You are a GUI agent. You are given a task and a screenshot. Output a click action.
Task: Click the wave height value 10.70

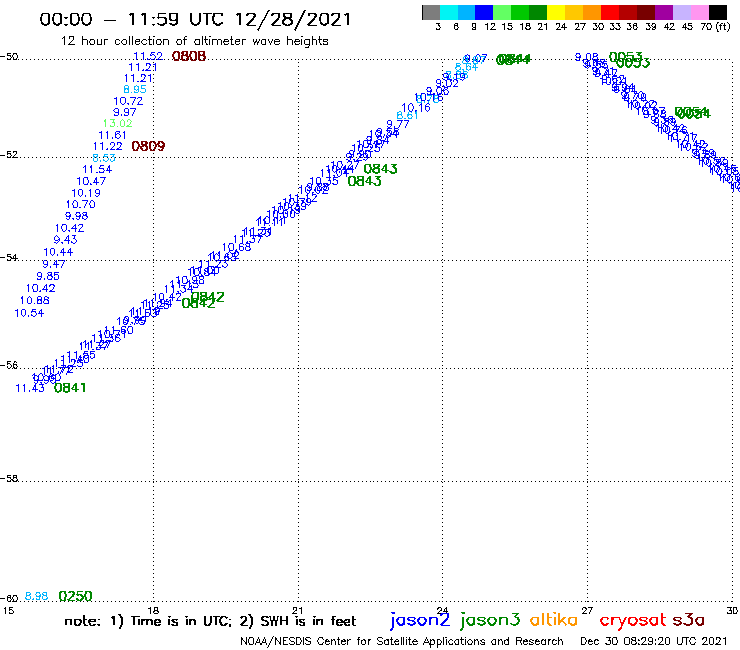click(x=80, y=204)
